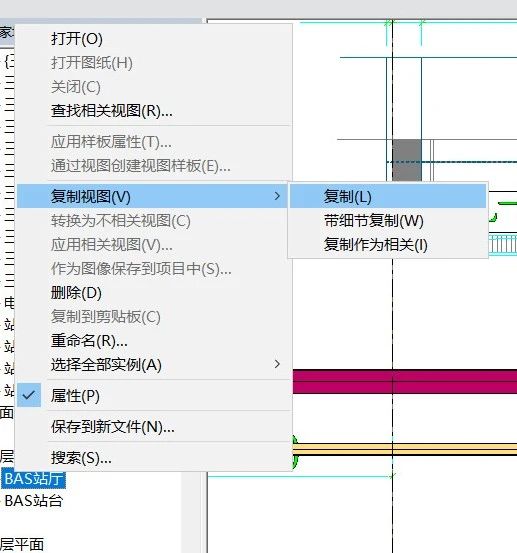The height and width of the screenshot is (553, 517).
Task: Select 应用相关视图(V)... entry
Action: pos(154,245)
